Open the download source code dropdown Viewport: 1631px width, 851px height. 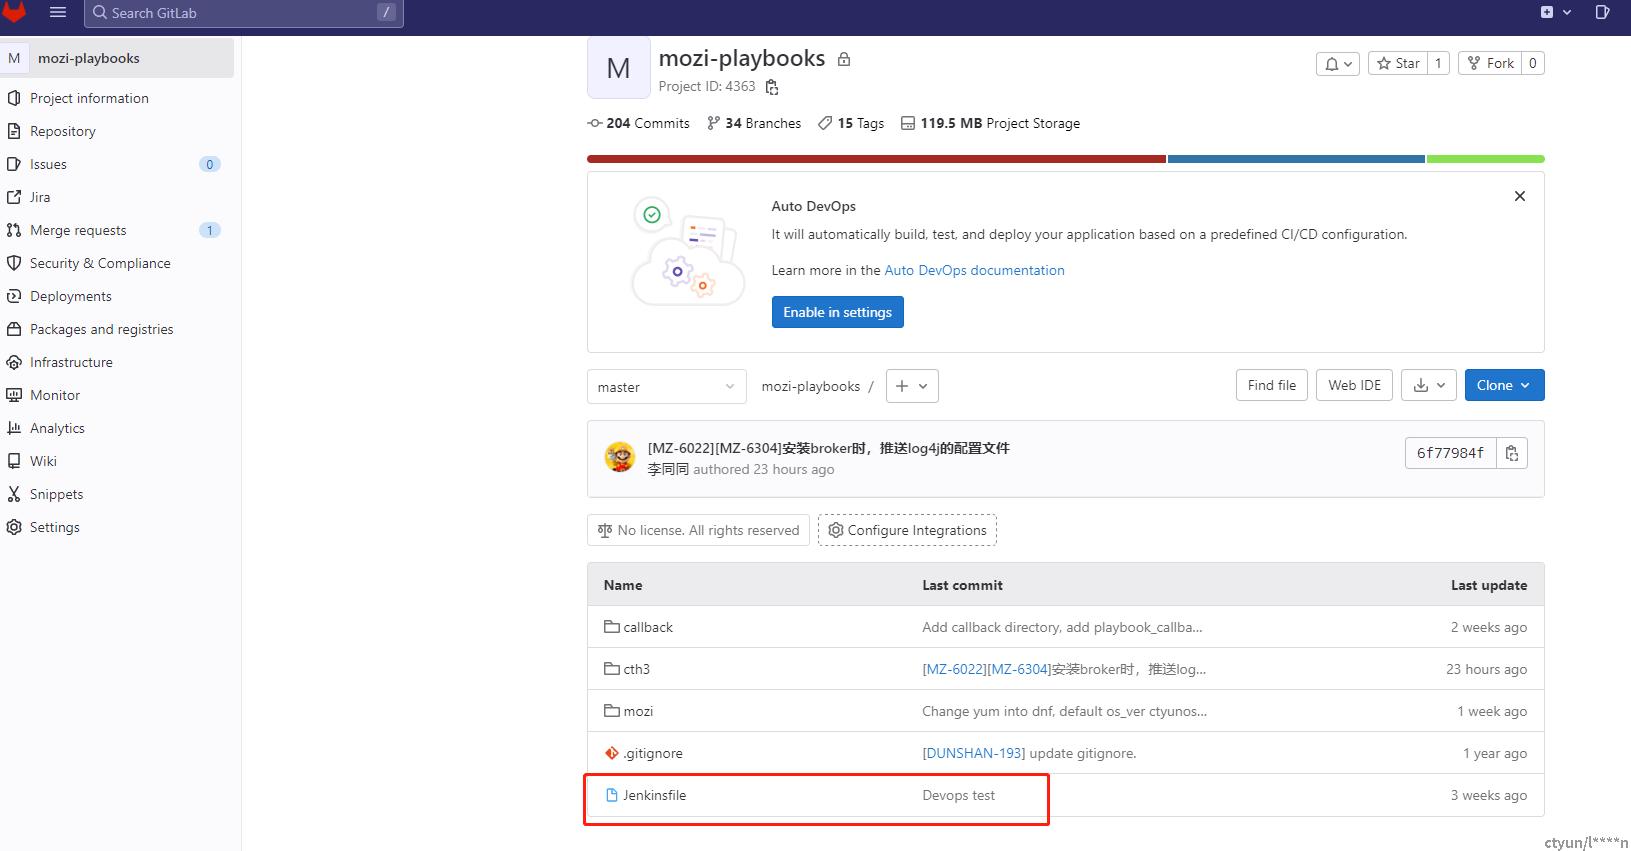[x=1429, y=385]
